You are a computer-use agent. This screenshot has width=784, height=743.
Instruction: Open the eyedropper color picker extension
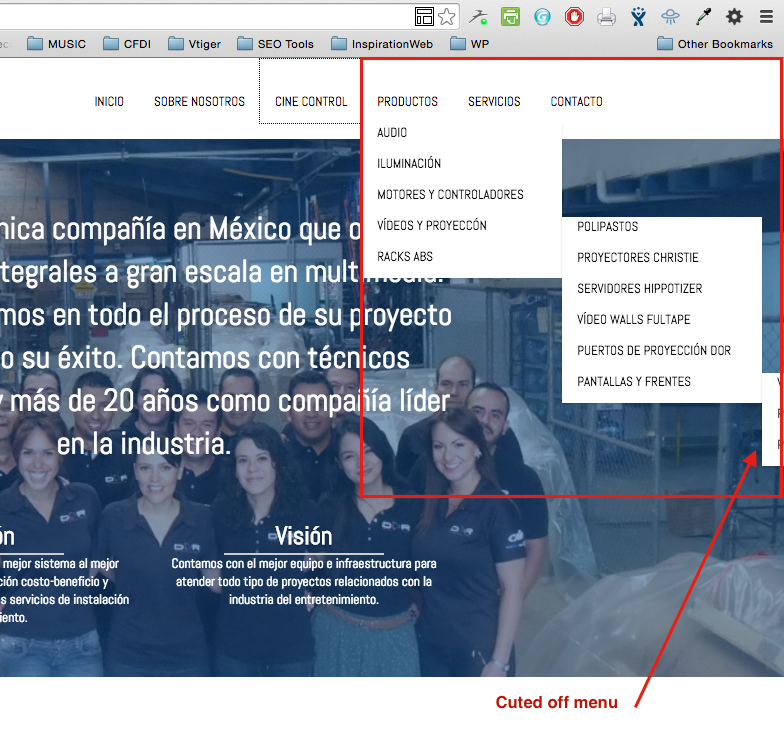[x=703, y=16]
